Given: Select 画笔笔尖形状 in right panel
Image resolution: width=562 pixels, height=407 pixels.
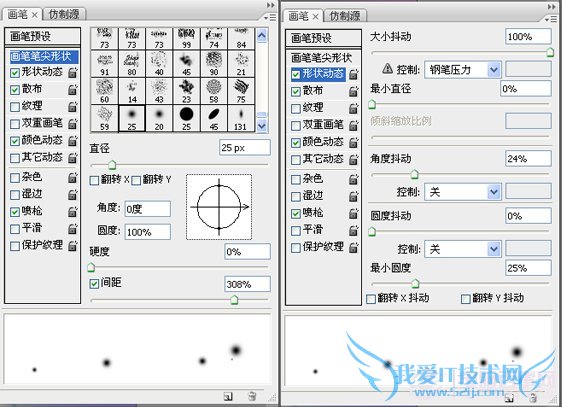Looking at the screenshot, I should coord(323,58).
